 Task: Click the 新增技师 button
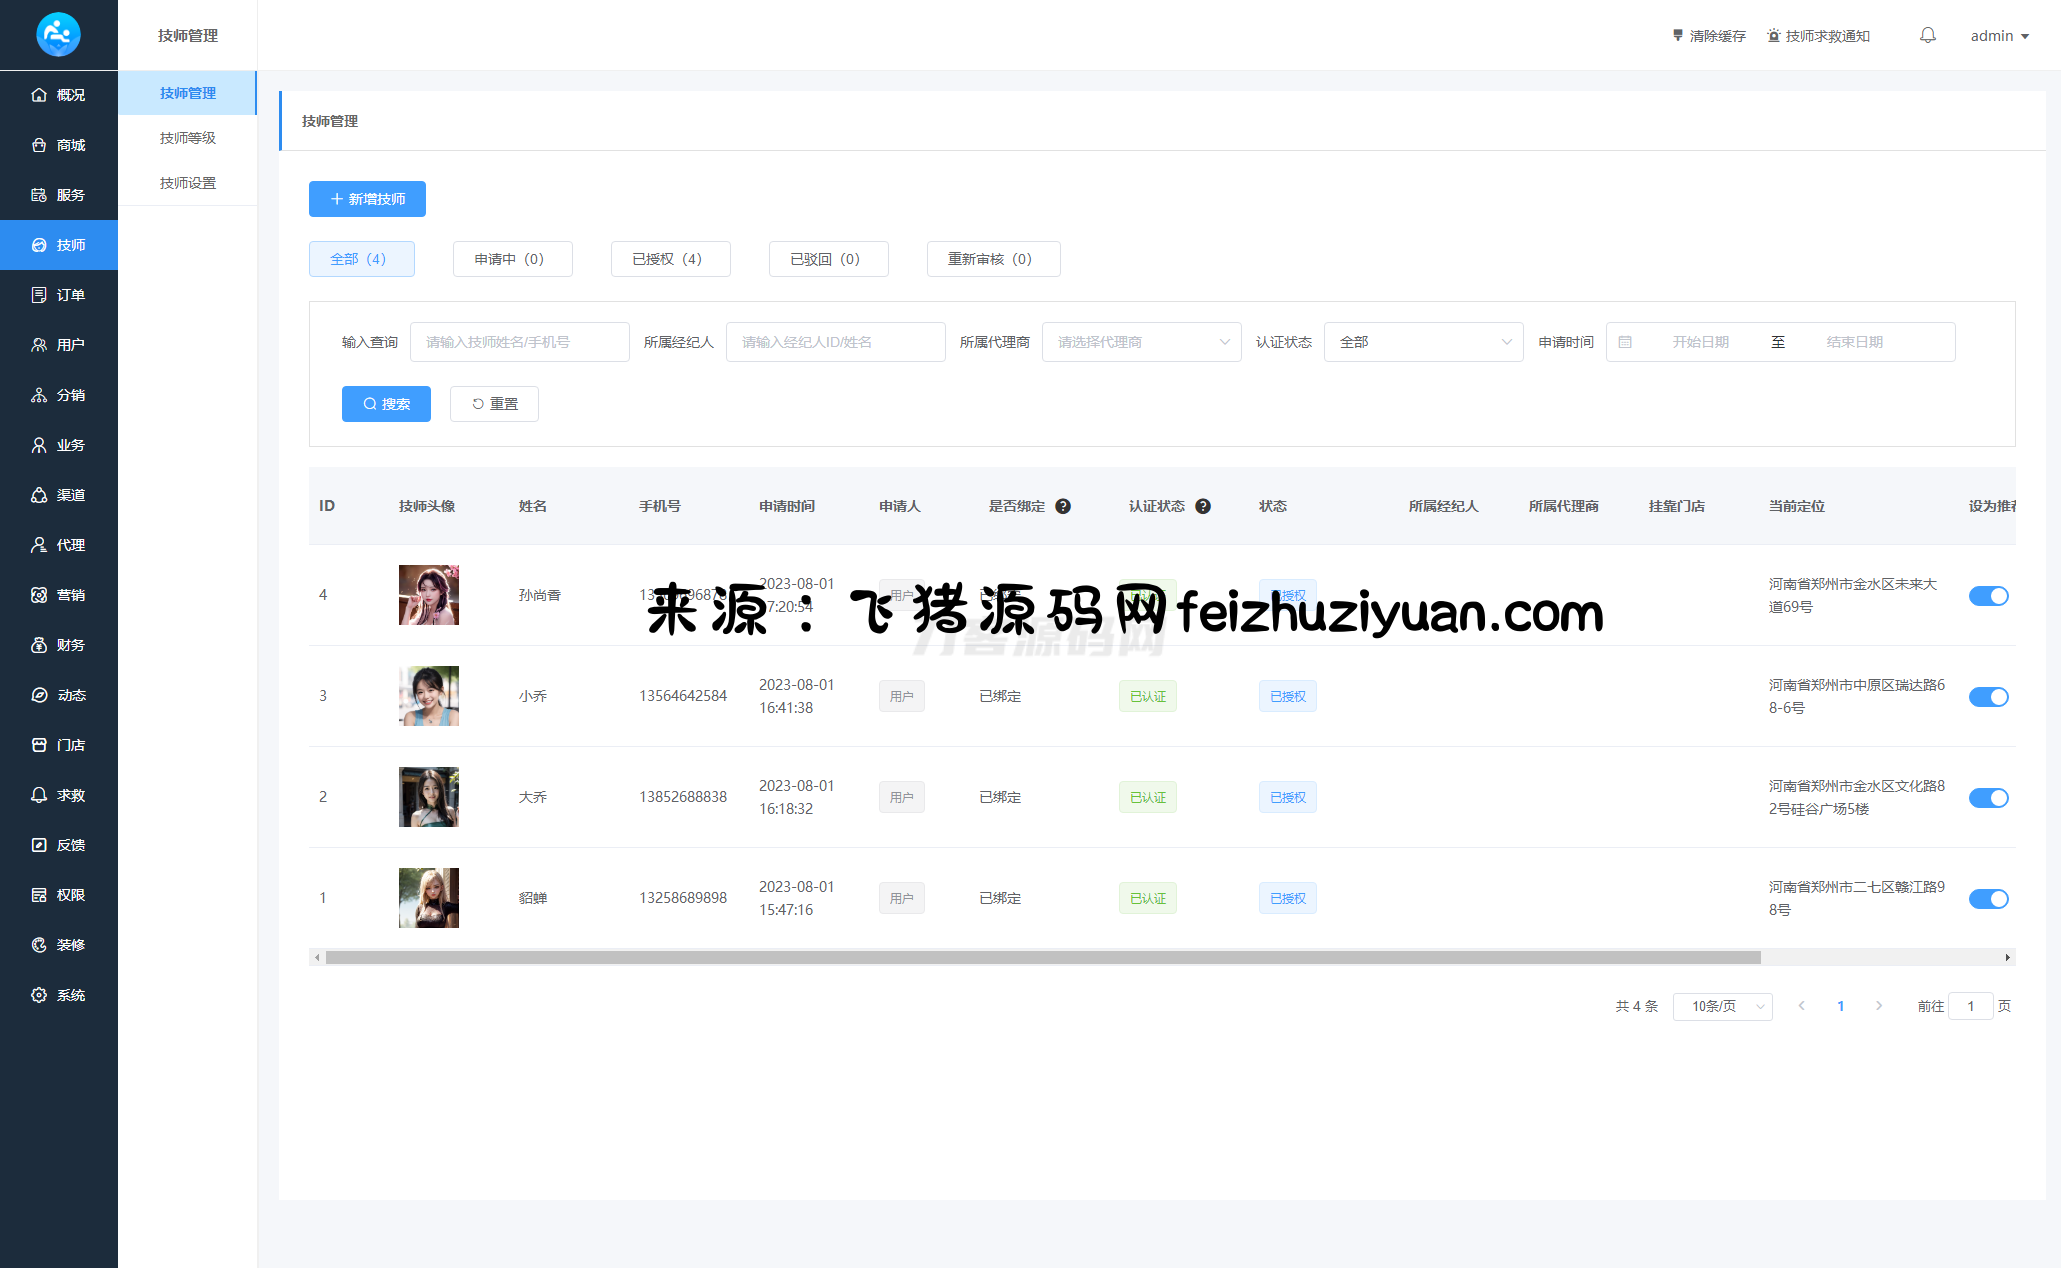point(367,199)
